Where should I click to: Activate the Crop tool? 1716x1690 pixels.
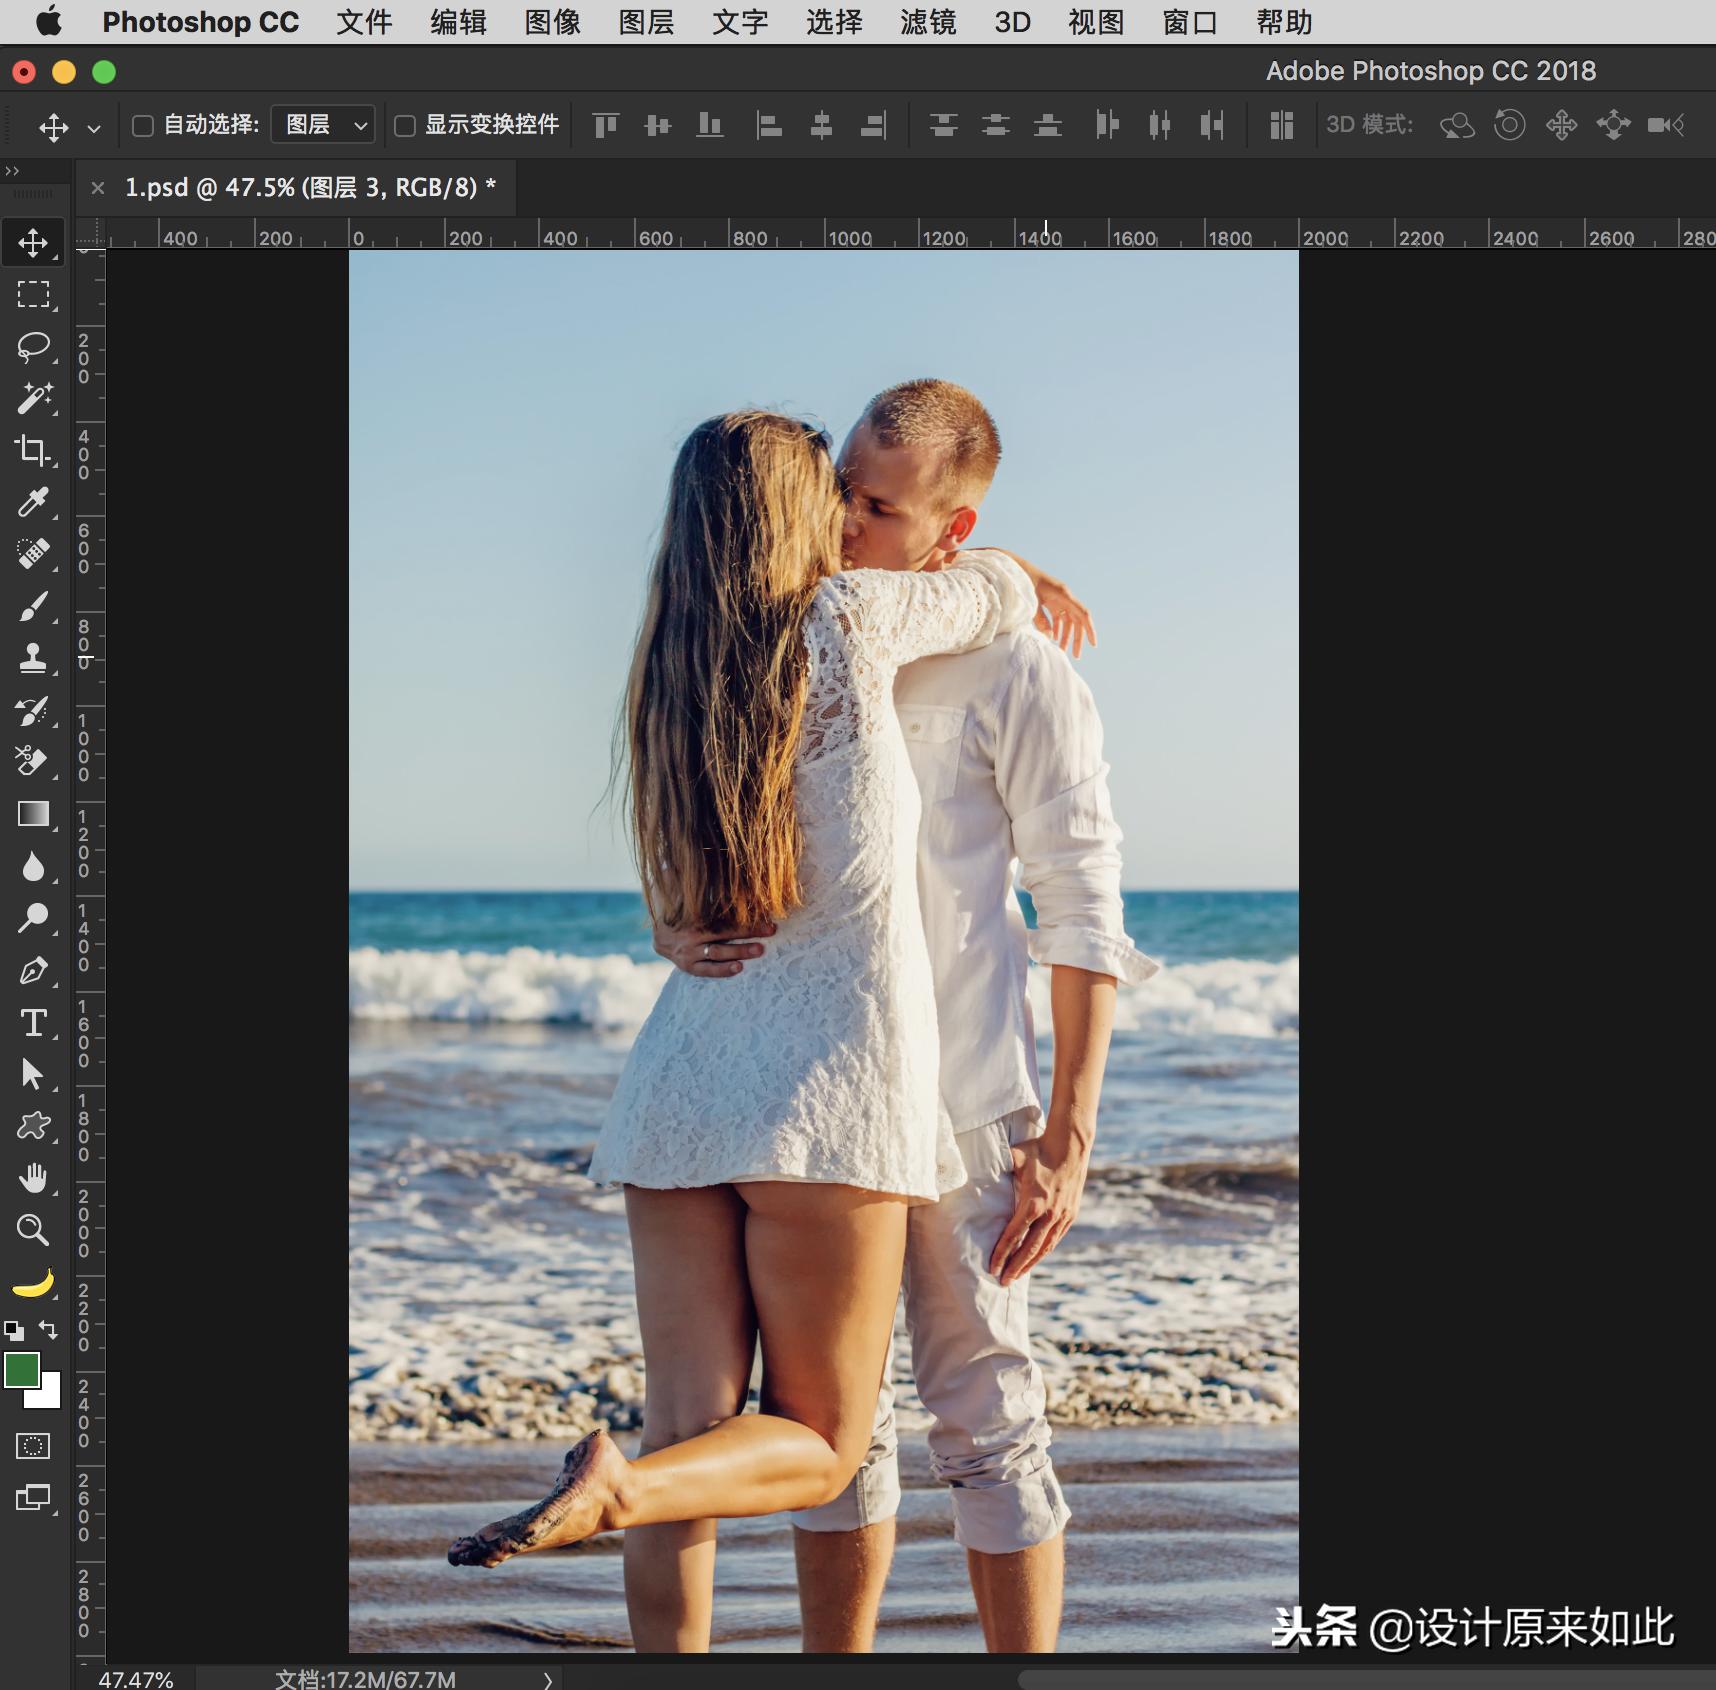[33, 450]
